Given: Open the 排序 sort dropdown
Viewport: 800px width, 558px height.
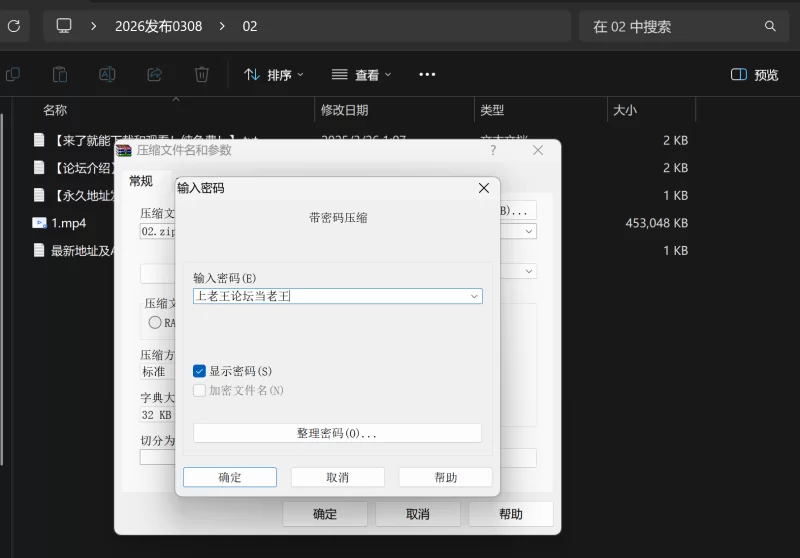Looking at the screenshot, I should click(x=273, y=74).
